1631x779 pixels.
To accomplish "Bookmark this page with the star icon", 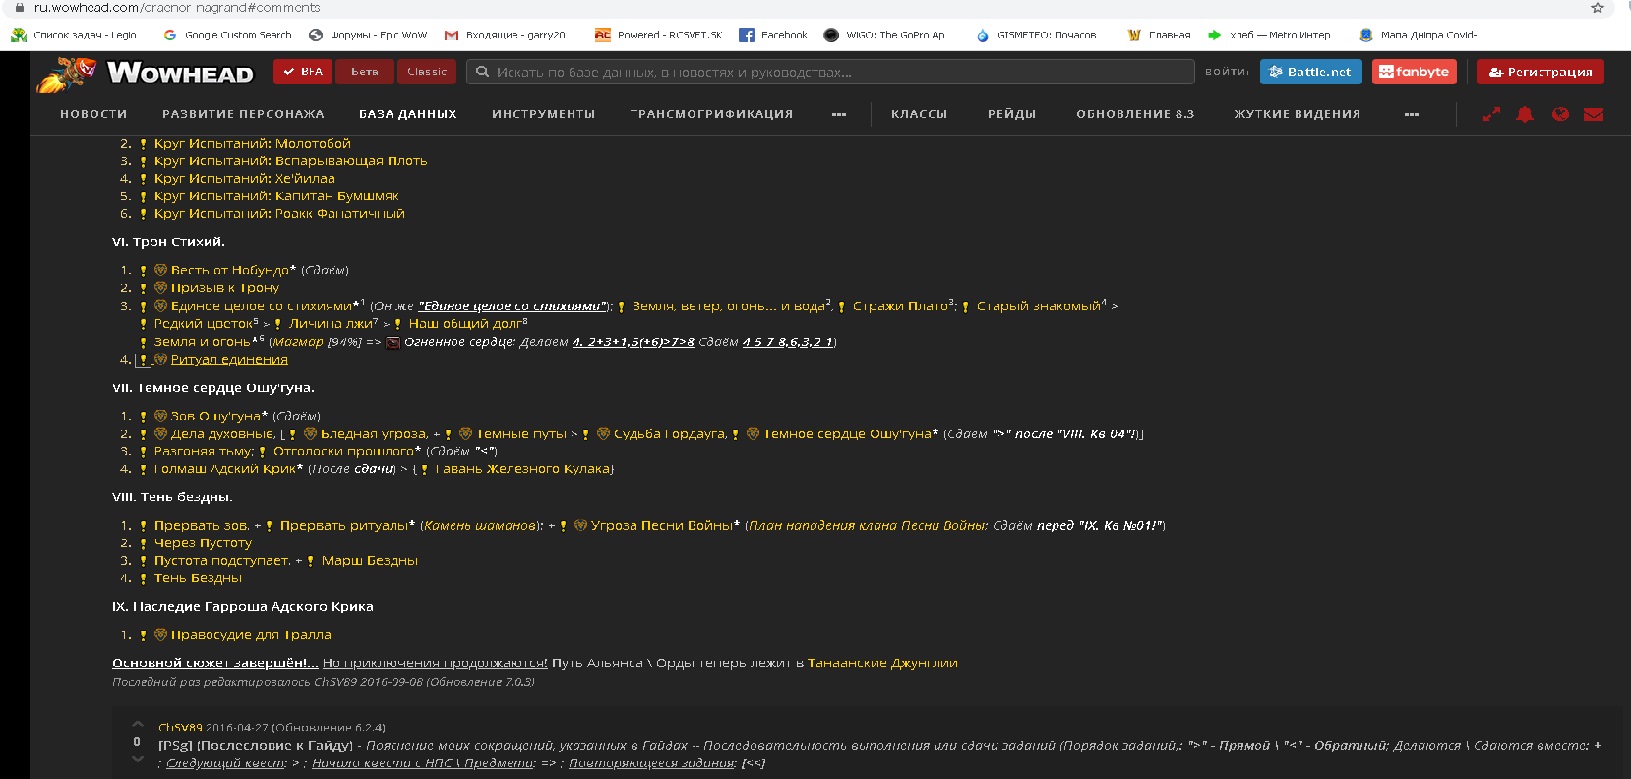I will [x=1596, y=8].
